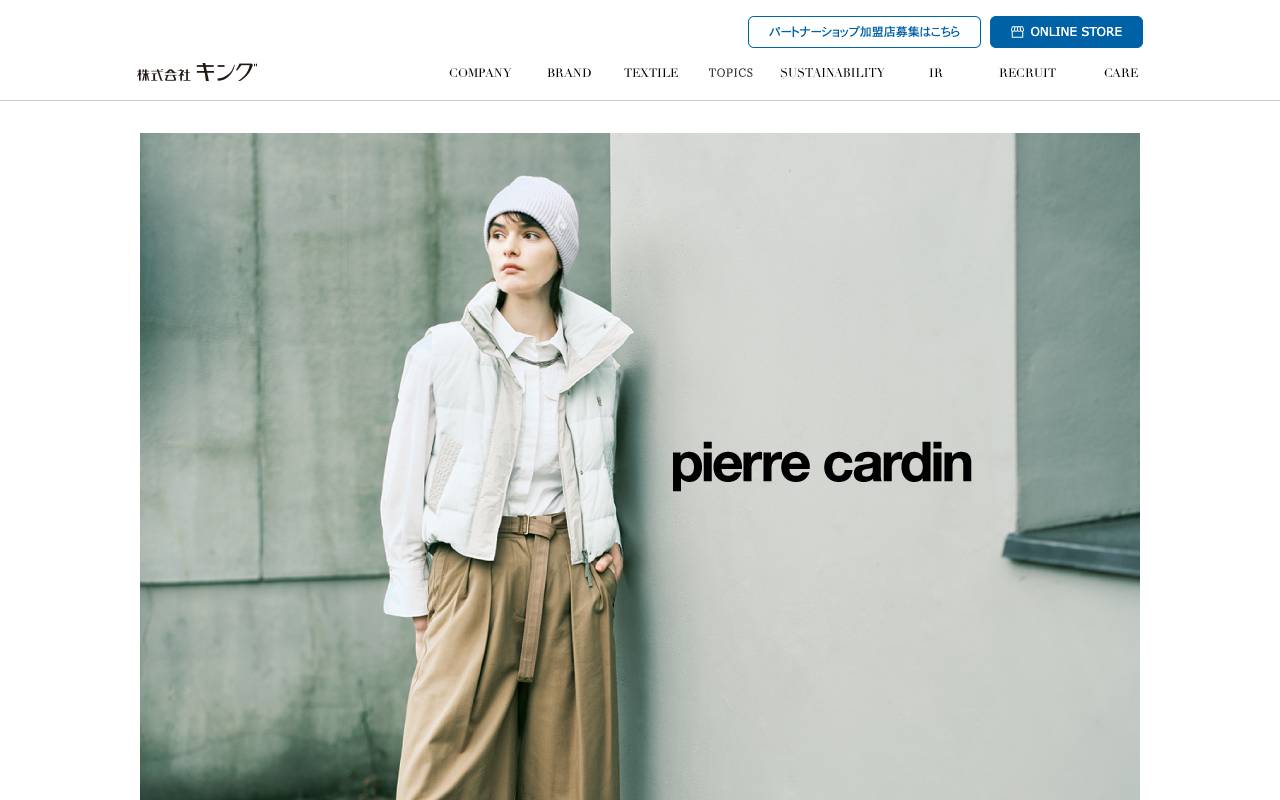Select CARE in the top navigation
Screen dimensions: 1280x800
click(1121, 73)
